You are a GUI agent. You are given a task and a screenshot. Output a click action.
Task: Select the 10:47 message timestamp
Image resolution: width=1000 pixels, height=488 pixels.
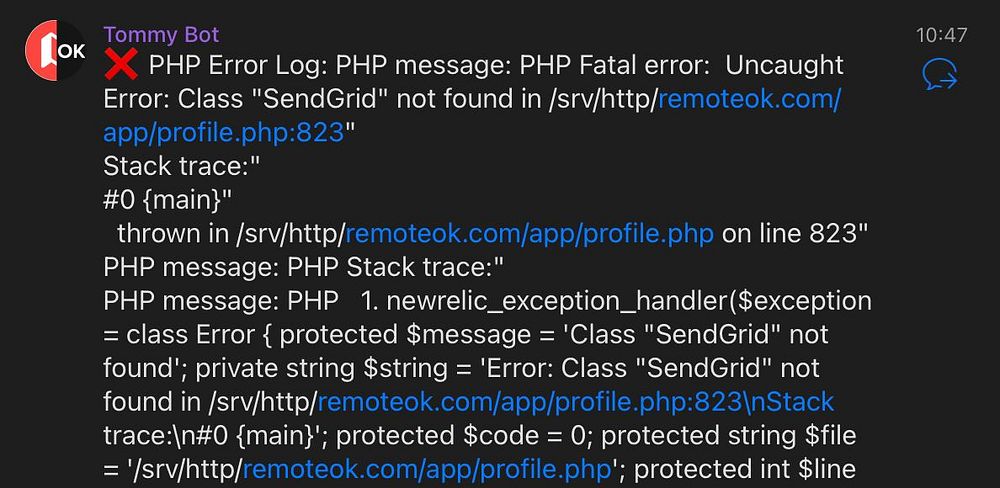(x=941, y=35)
